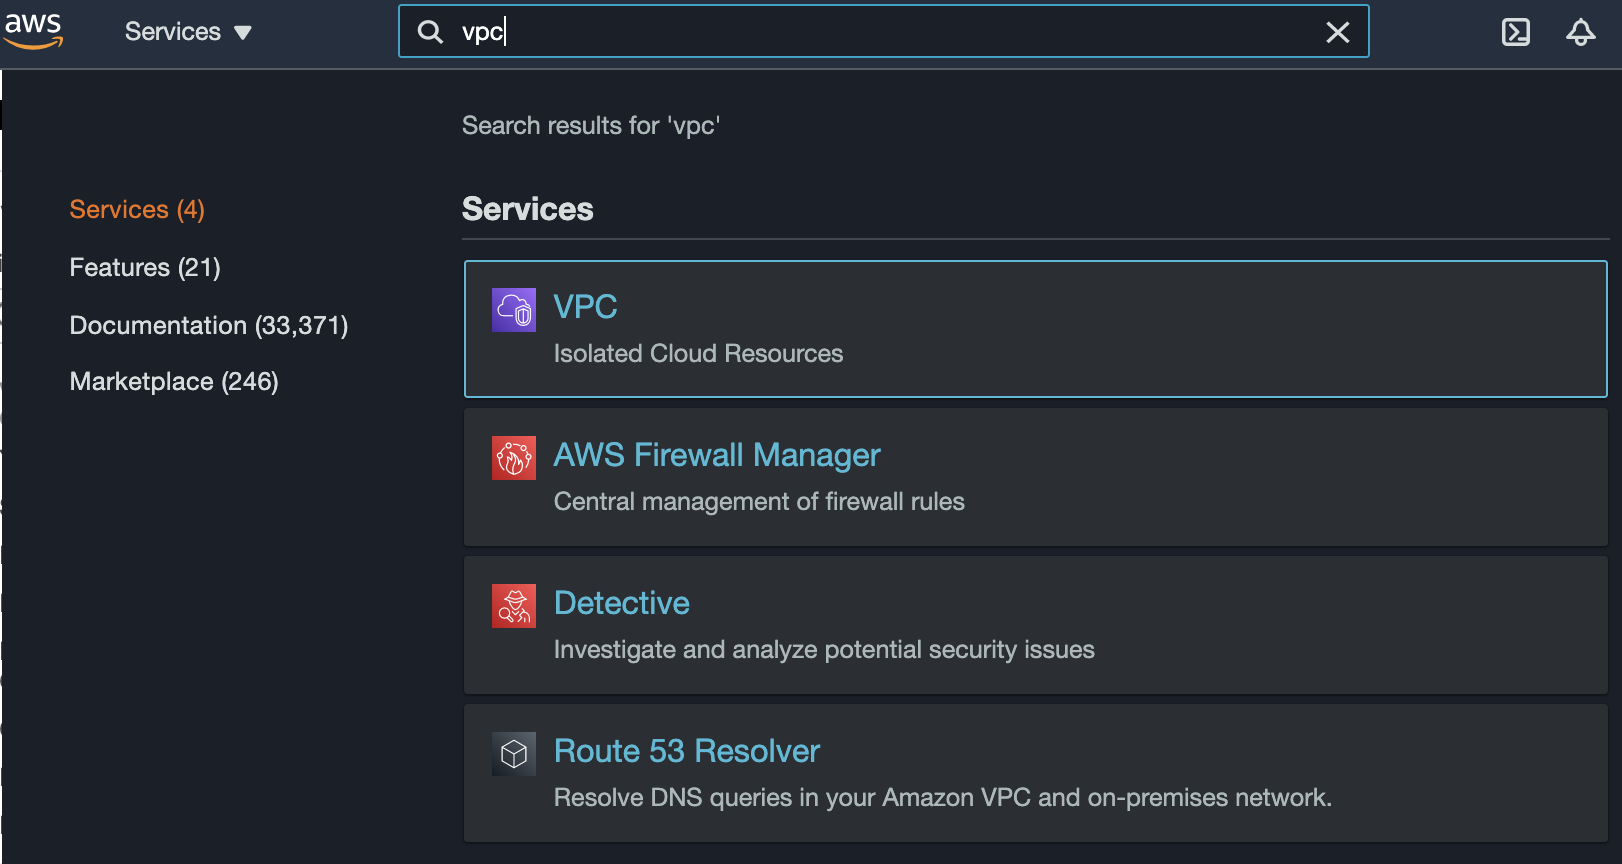This screenshot has height=864, width=1622.
Task: Show Features (21) results
Action: pyautogui.click(x=145, y=267)
